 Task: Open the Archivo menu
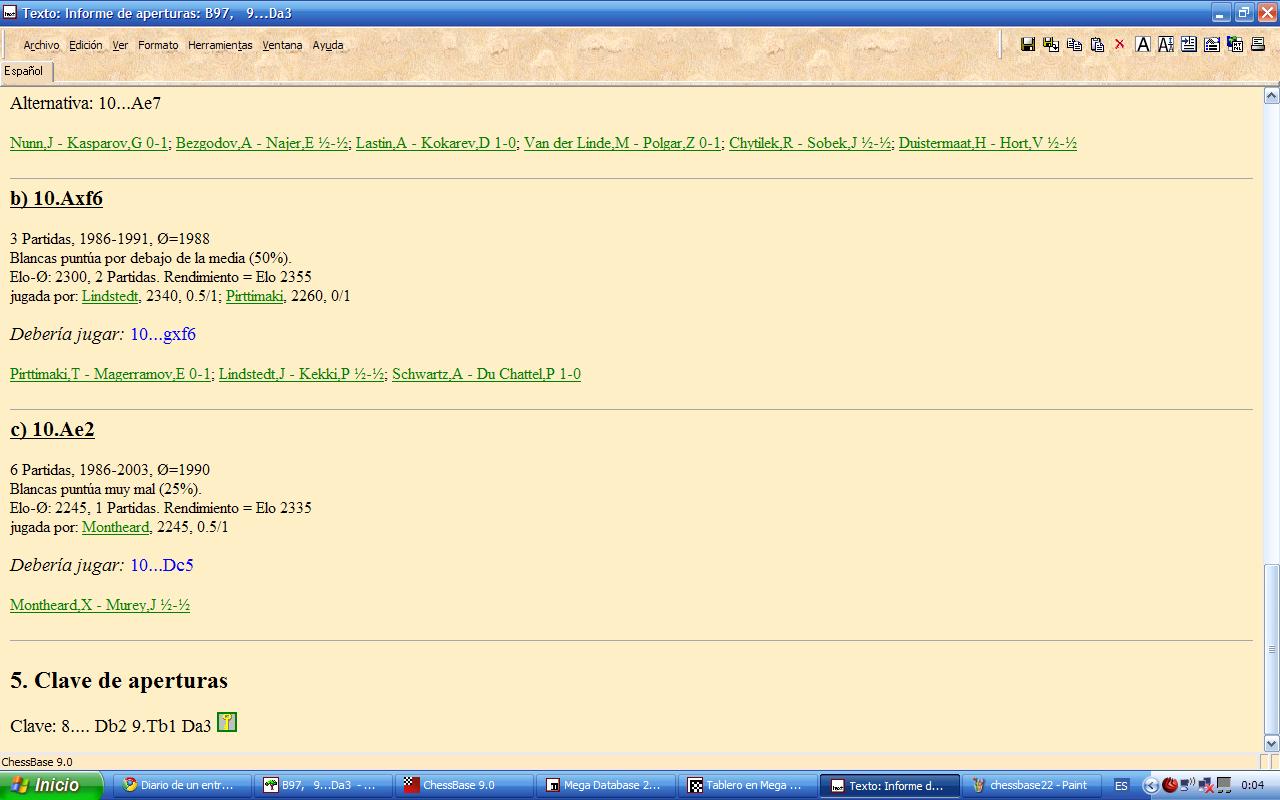coord(41,45)
